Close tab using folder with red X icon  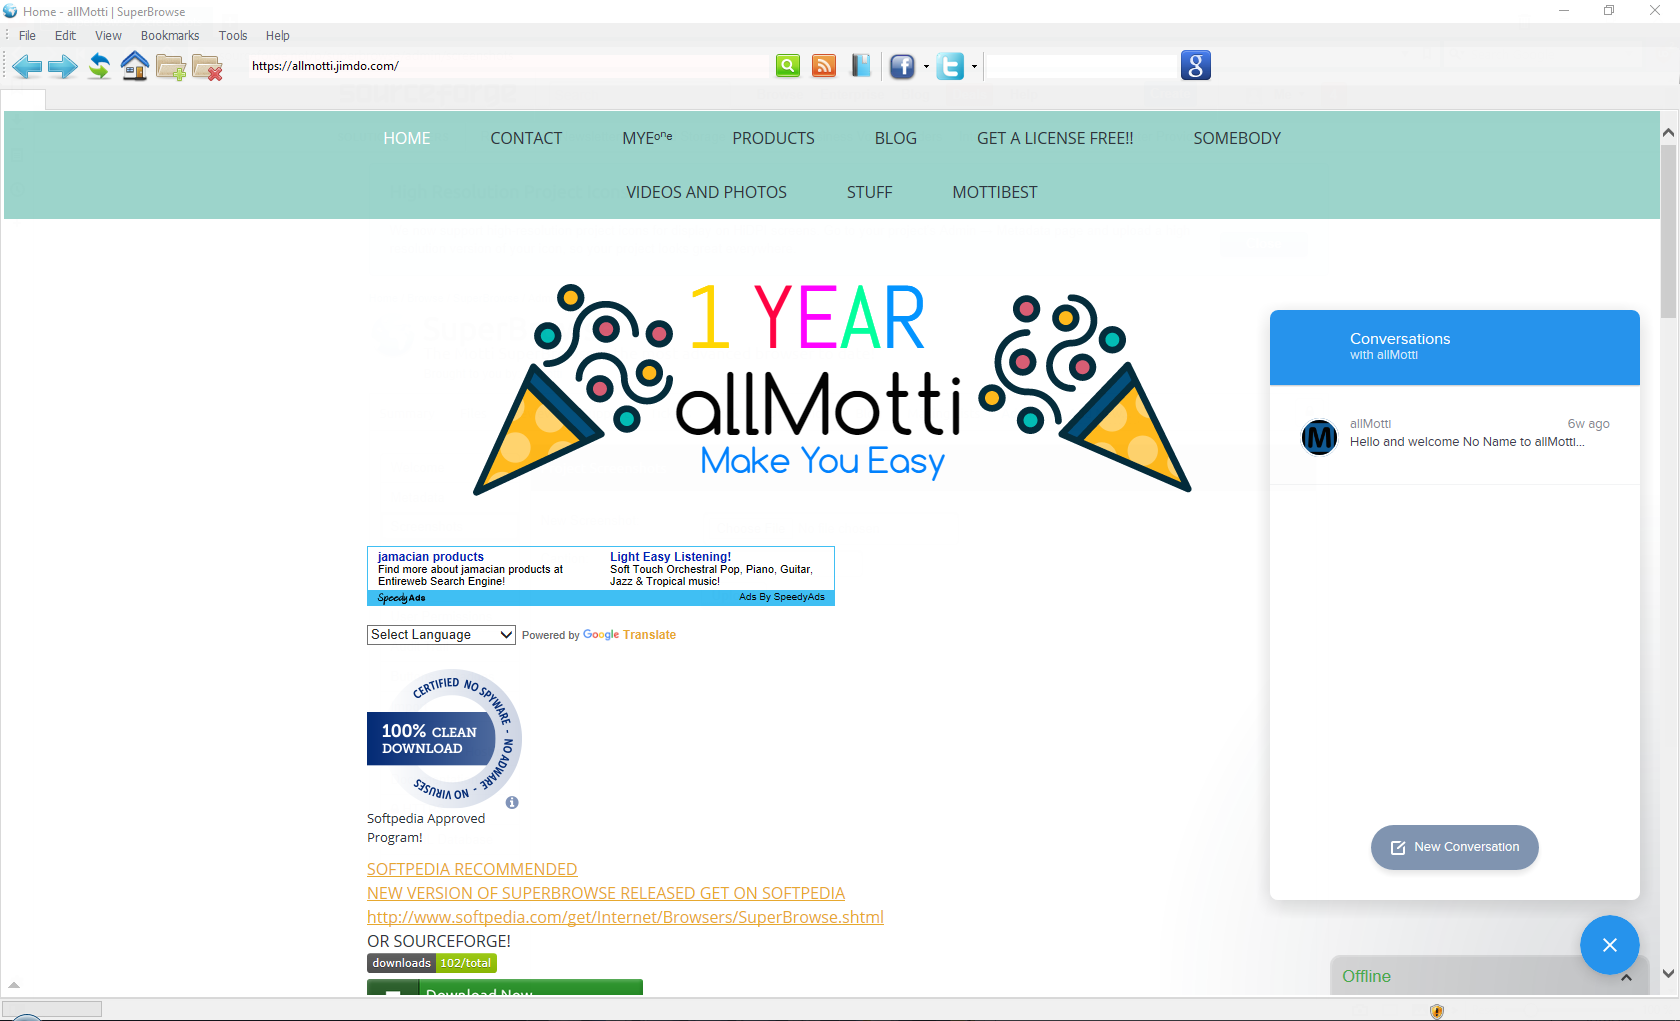pyautogui.click(x=207, y=68)
